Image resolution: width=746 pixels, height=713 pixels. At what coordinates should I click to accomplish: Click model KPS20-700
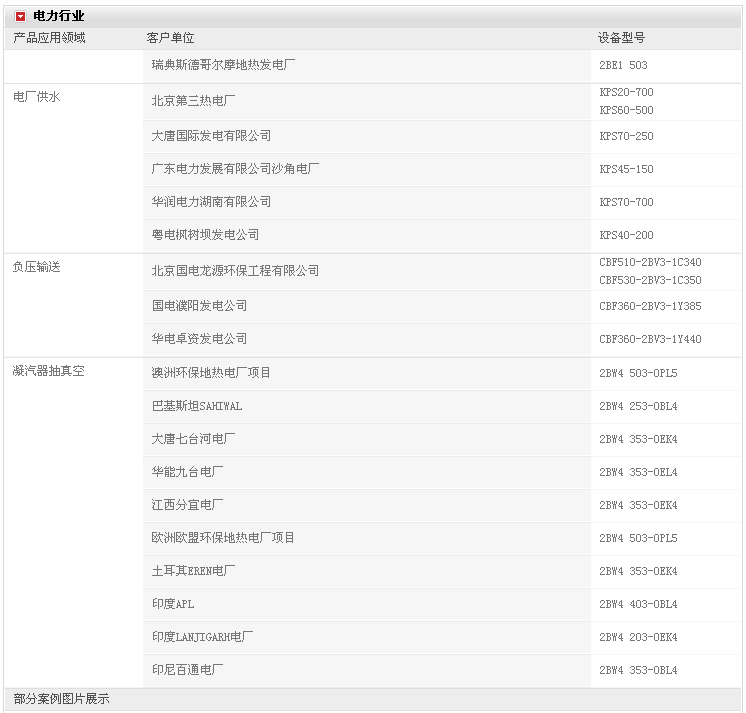[x=626, y=92]
